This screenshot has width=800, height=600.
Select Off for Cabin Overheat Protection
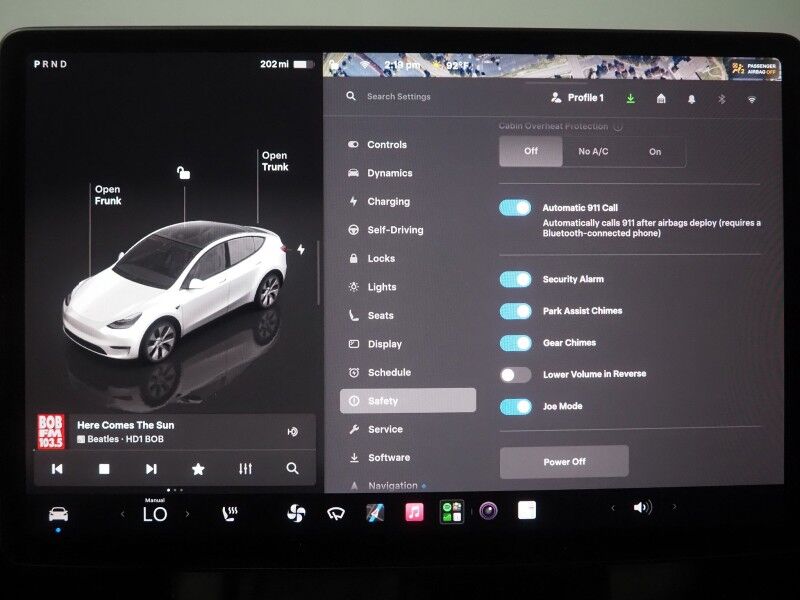pyautogui.click(x=531, y=151)
